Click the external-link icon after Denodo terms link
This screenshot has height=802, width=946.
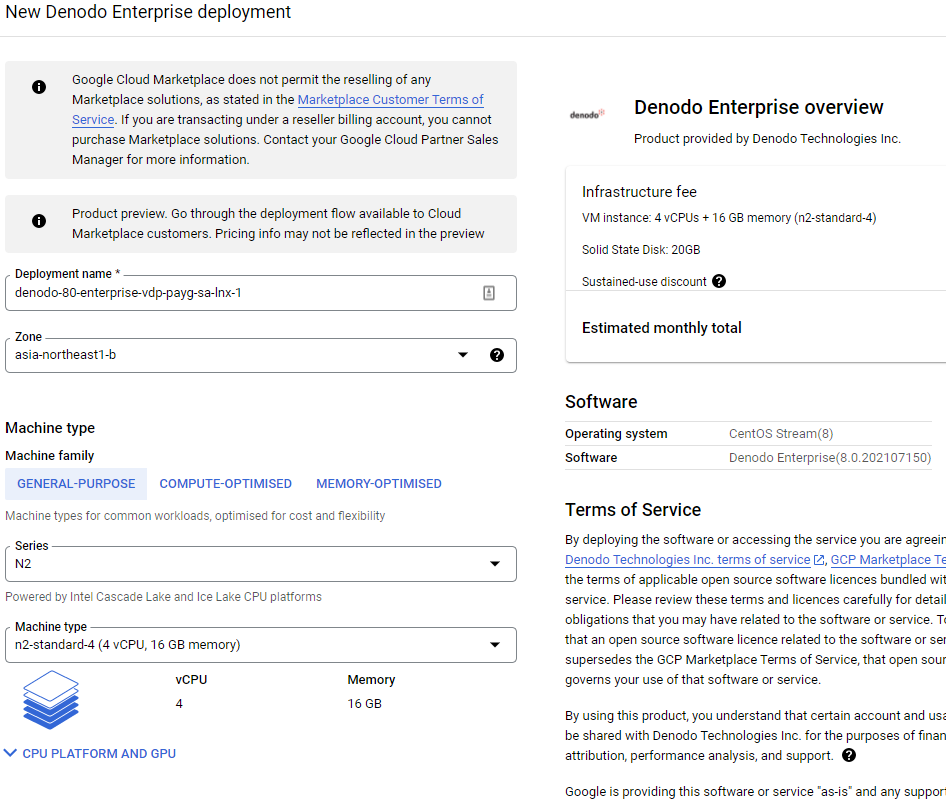click(819, 560)
